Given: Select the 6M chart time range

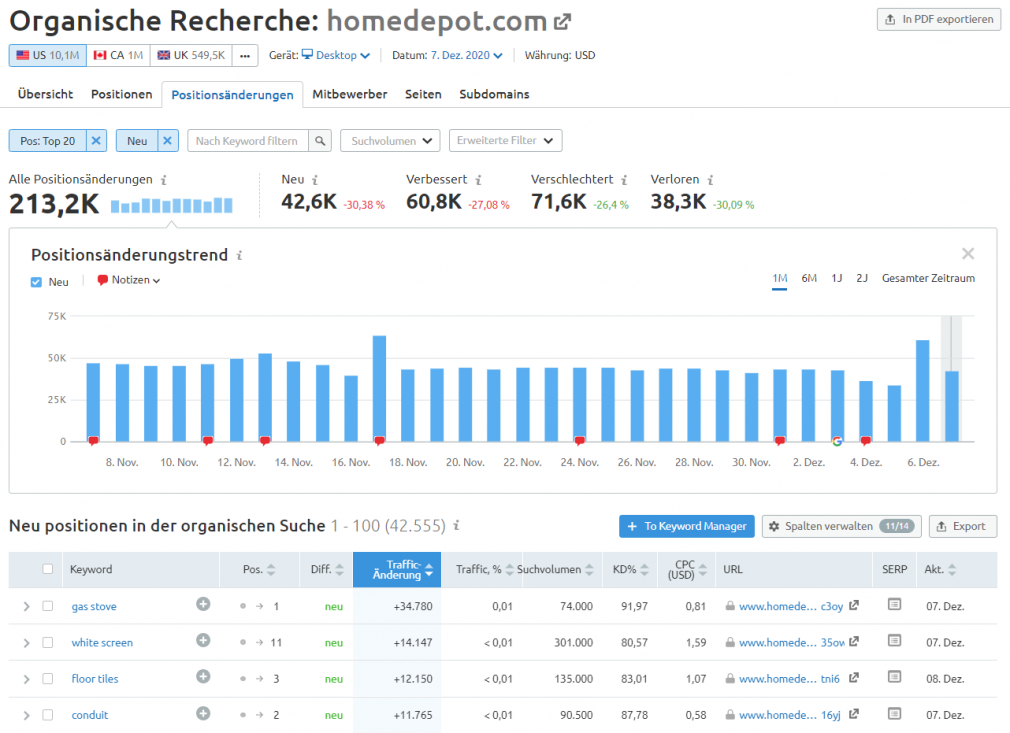Looking at the screenshot, I should 809,278.
